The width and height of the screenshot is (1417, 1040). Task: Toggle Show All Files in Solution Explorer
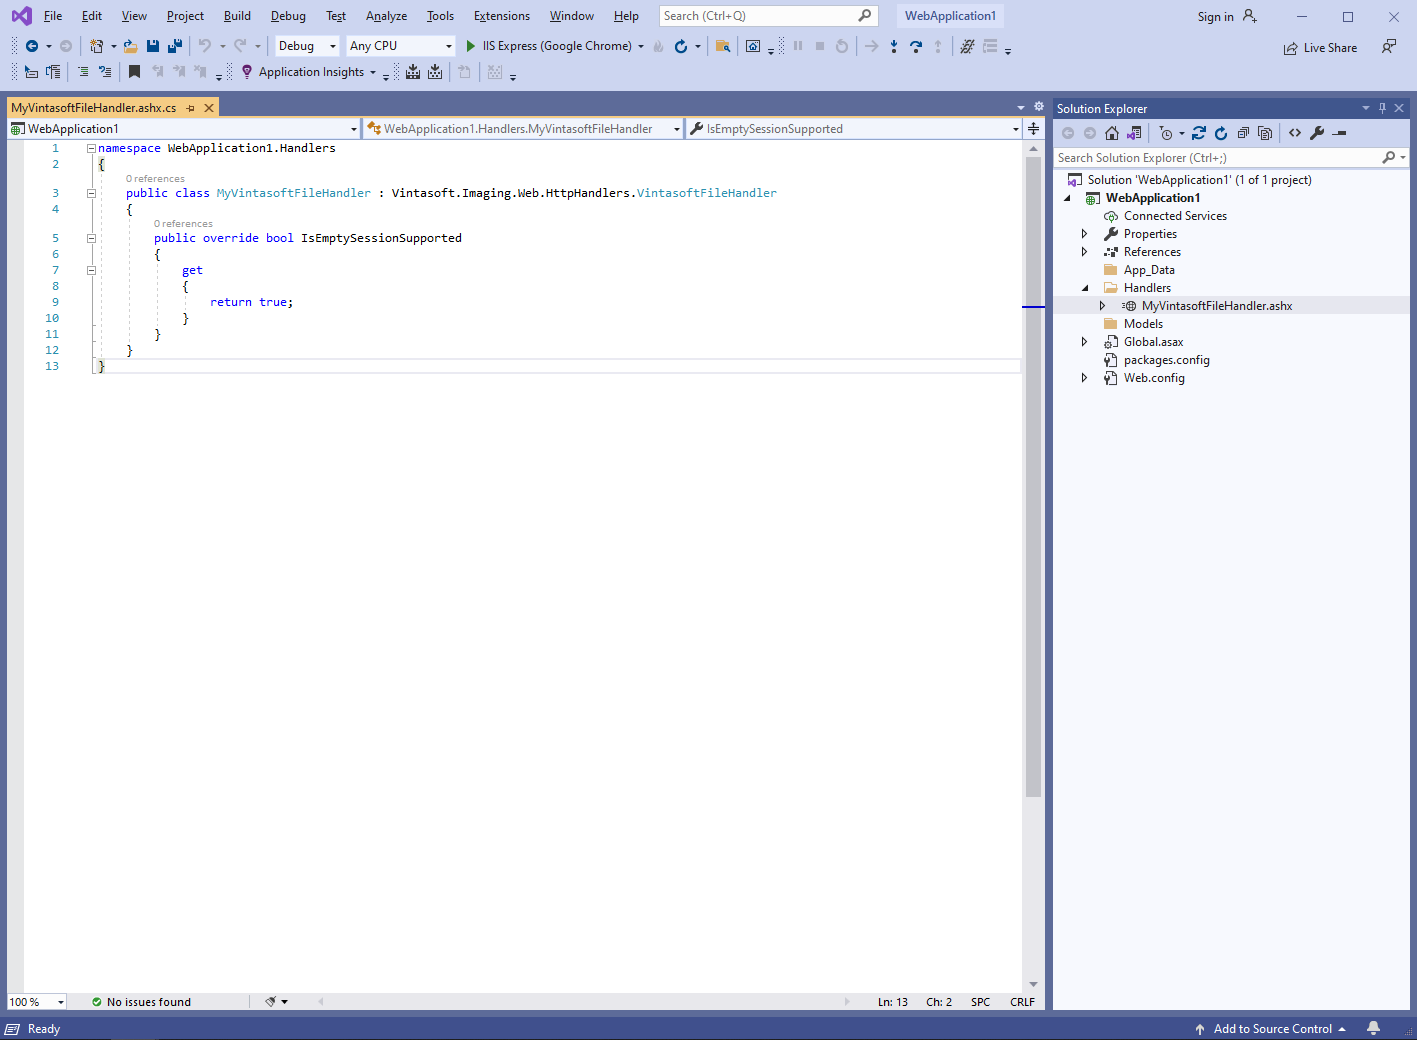(x=1265, y=133)
